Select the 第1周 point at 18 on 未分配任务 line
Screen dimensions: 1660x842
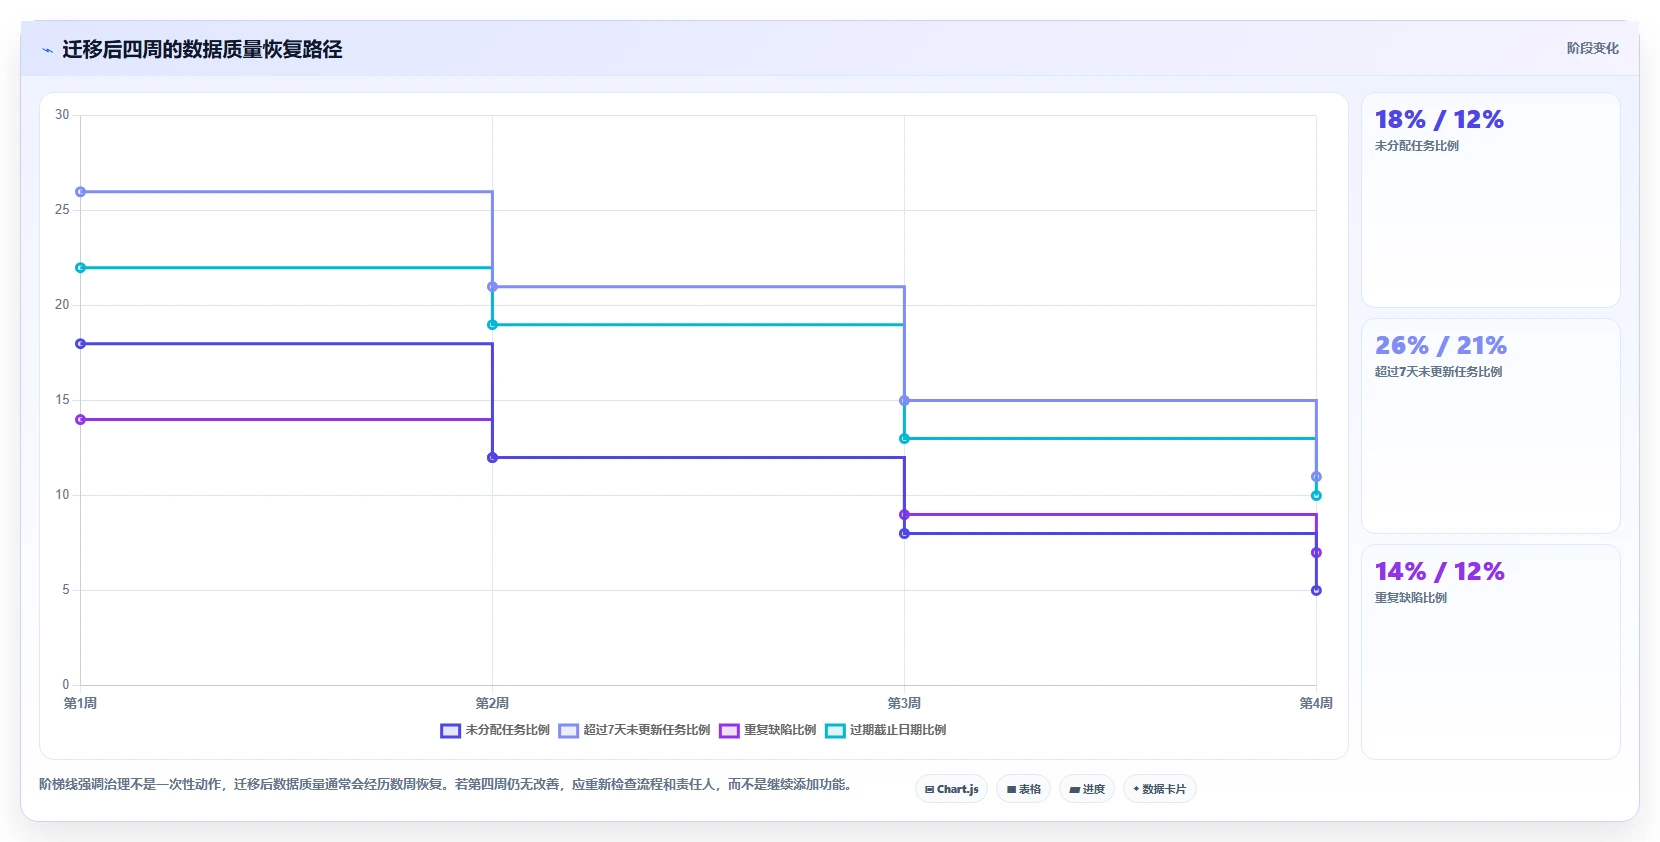coord(81,344)
